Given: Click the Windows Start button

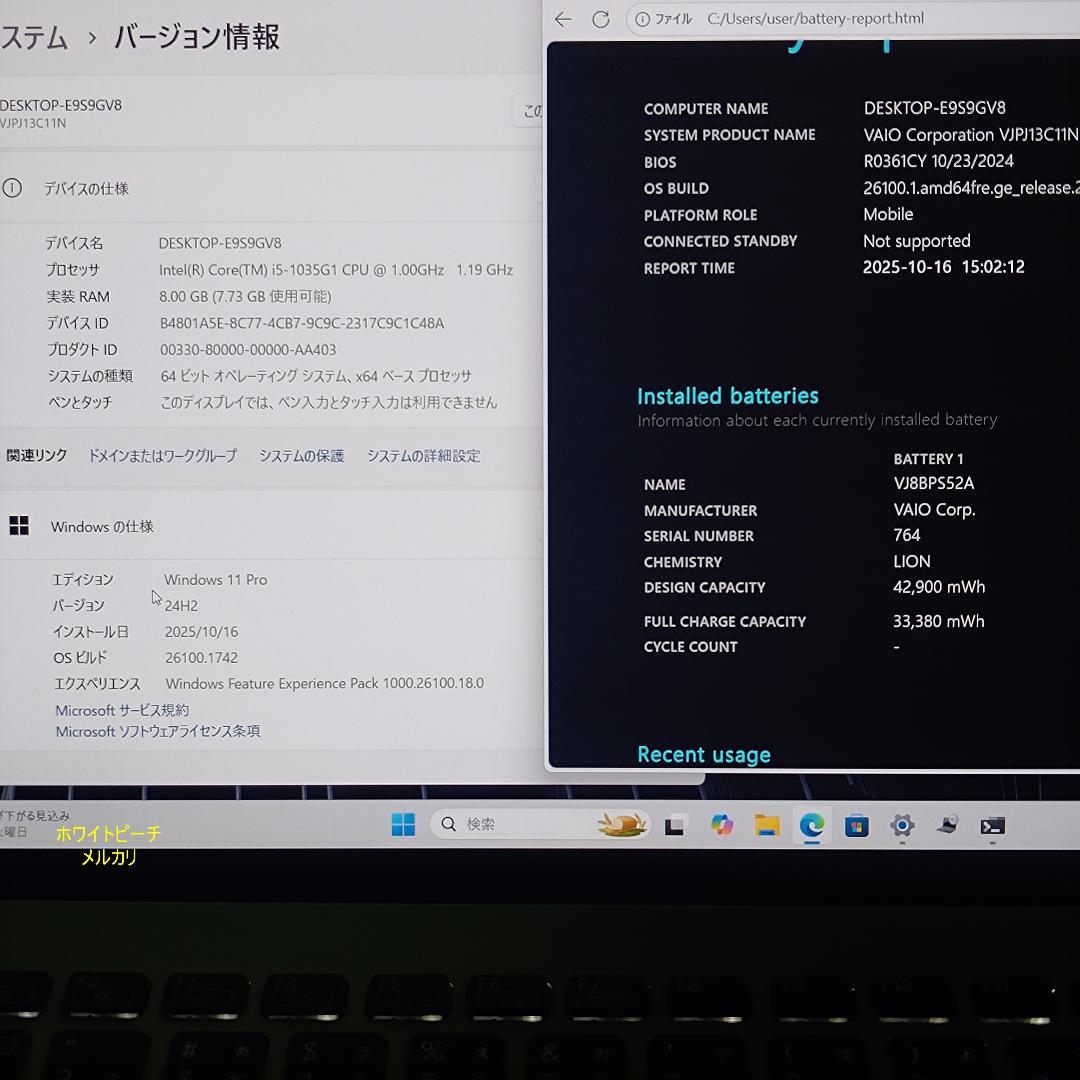Looking at the screenshot, I should point(403,824).
